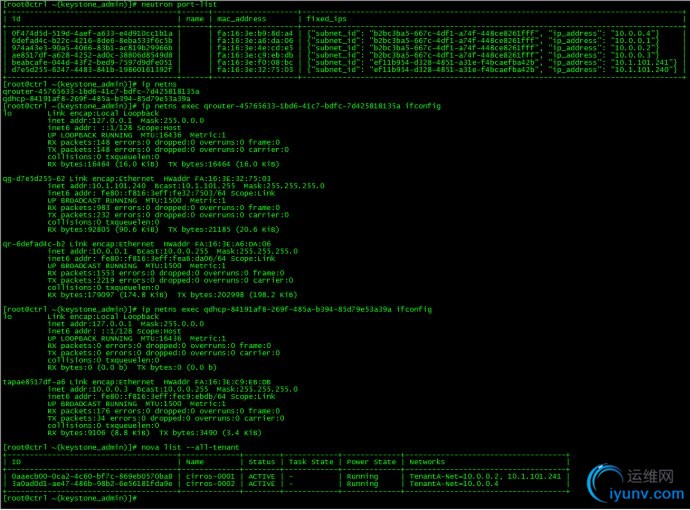Click the 'fixed_ips' column header

pos(326,19)
